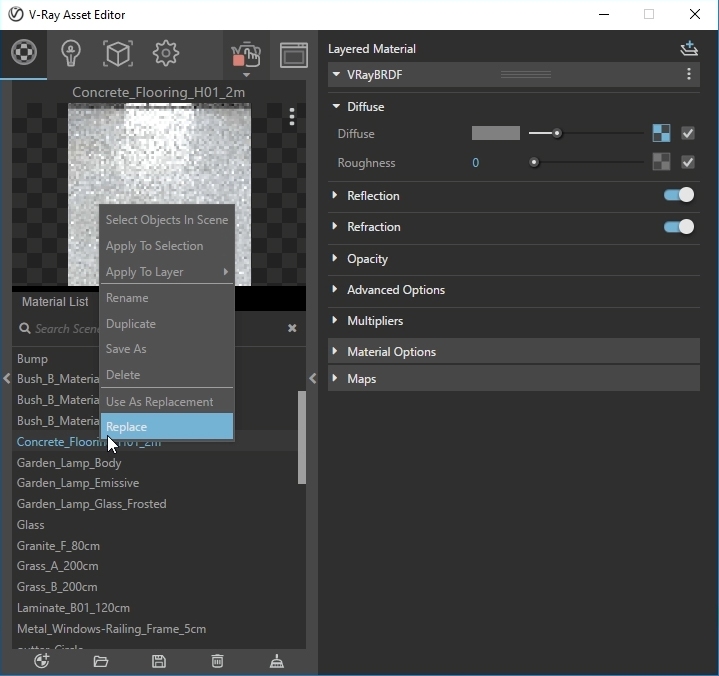Collapse the Diffuse section
The width and height of the screenshot is (719, 676).
tap(336, 107)
